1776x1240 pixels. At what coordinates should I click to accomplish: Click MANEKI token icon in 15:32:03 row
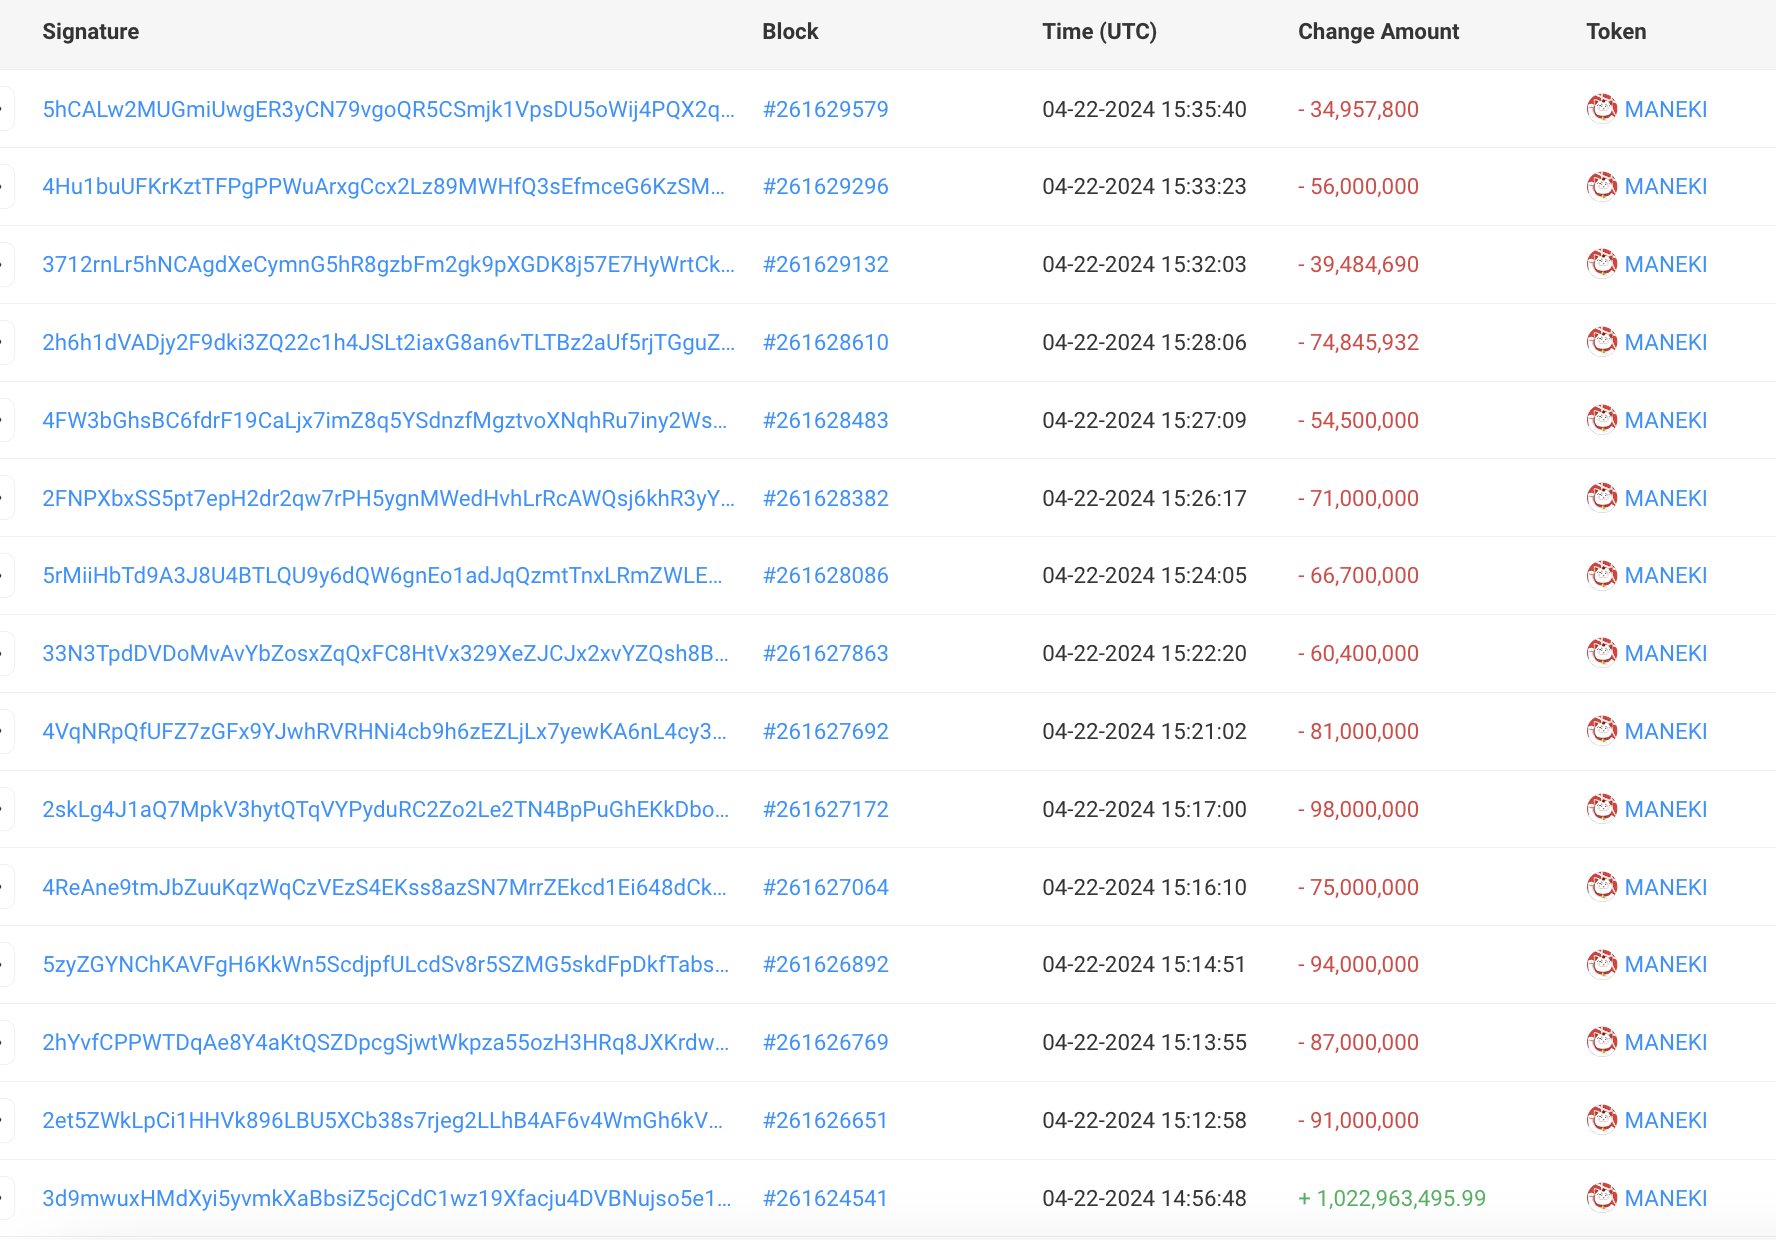point(1602,263)
